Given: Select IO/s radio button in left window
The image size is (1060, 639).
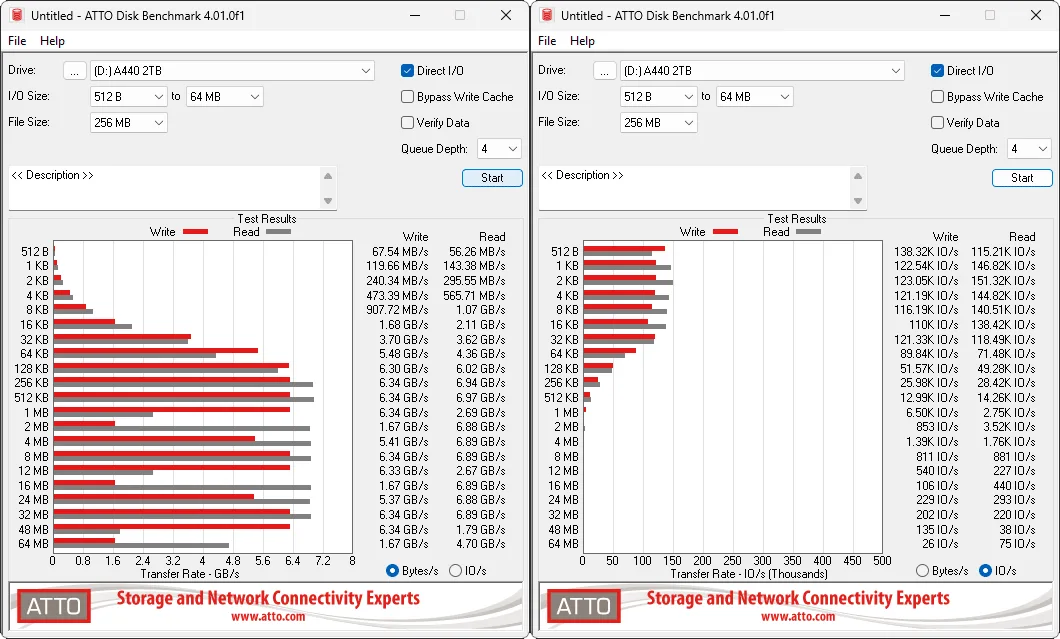Looking at the screenshot, I should pyautogui.click(x=455, y=571).
